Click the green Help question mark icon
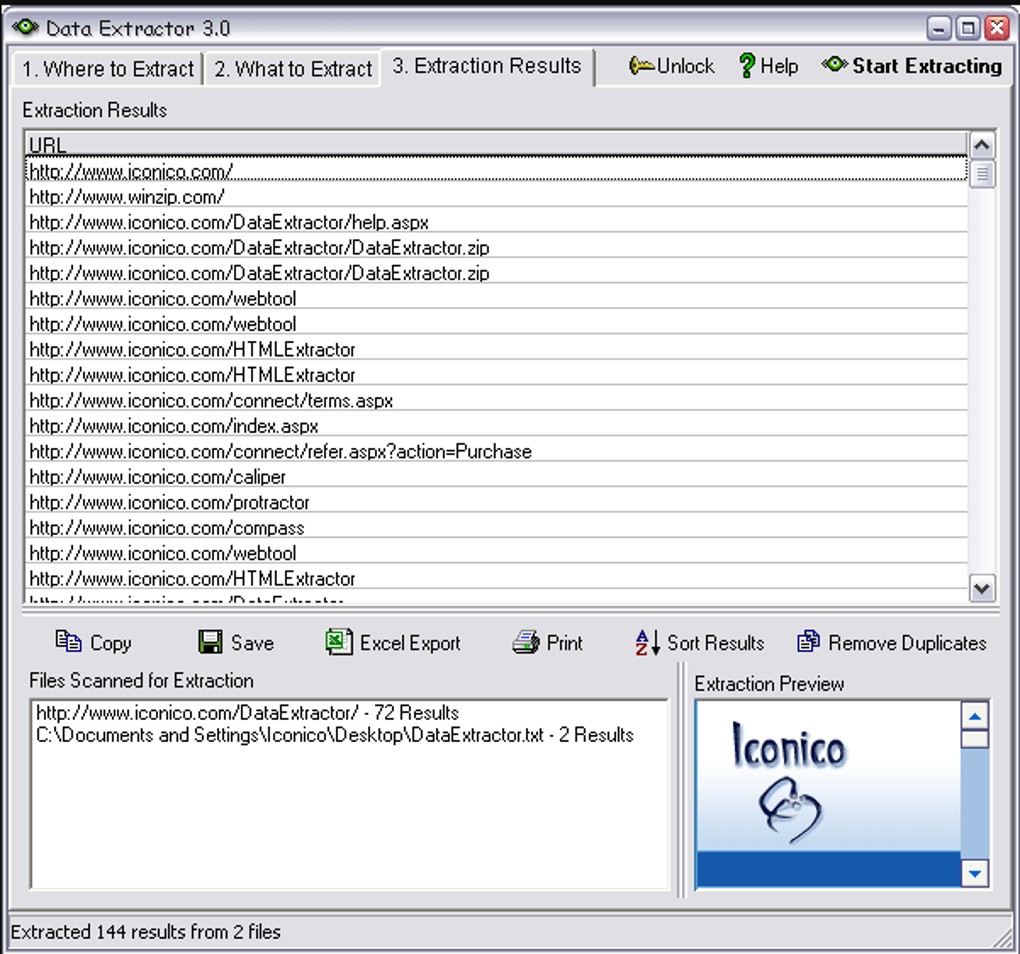 [747, 66]
